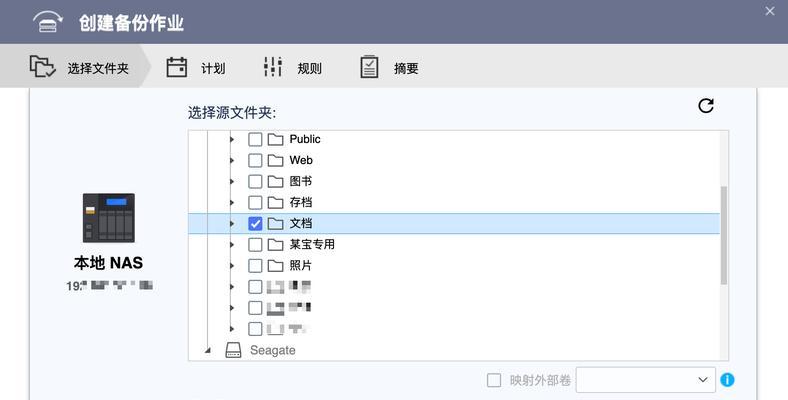Click the 照片 folder icon

click(x=275, y=266)
